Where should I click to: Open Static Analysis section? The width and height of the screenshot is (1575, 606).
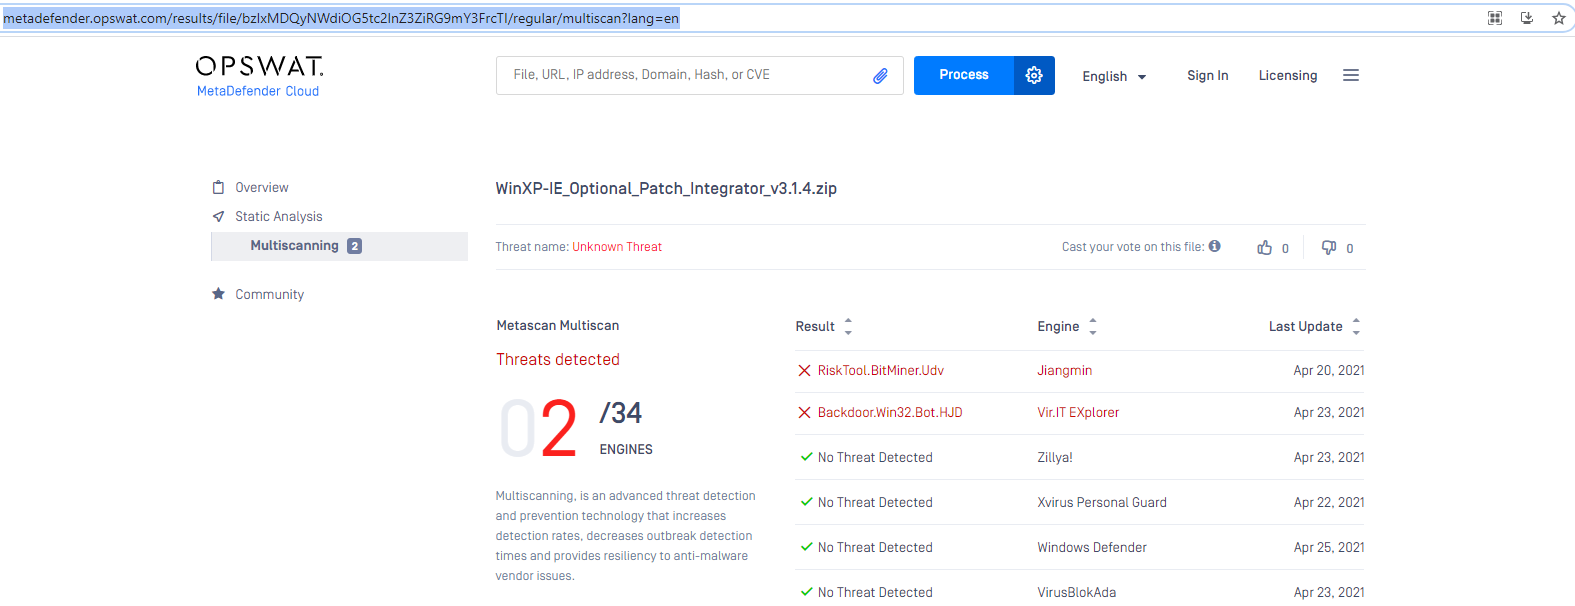pyautogui.click(x=278, y=216)
